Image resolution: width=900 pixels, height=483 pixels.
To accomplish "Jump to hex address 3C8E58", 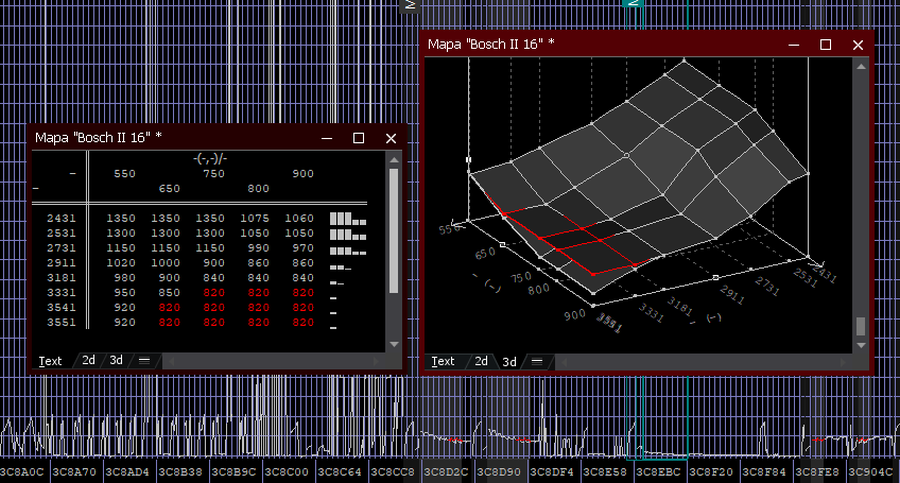I will tap(605, 472).
